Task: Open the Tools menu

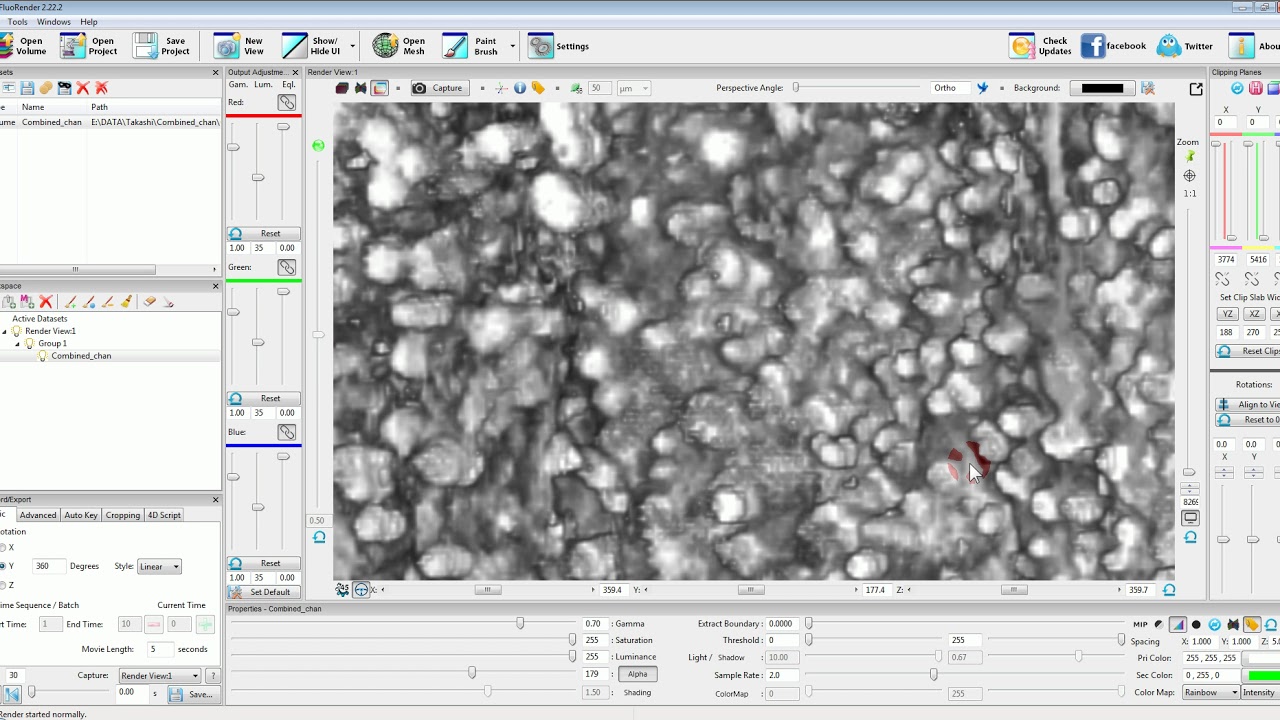Action: pyautogui.click(x=17, y=21)
